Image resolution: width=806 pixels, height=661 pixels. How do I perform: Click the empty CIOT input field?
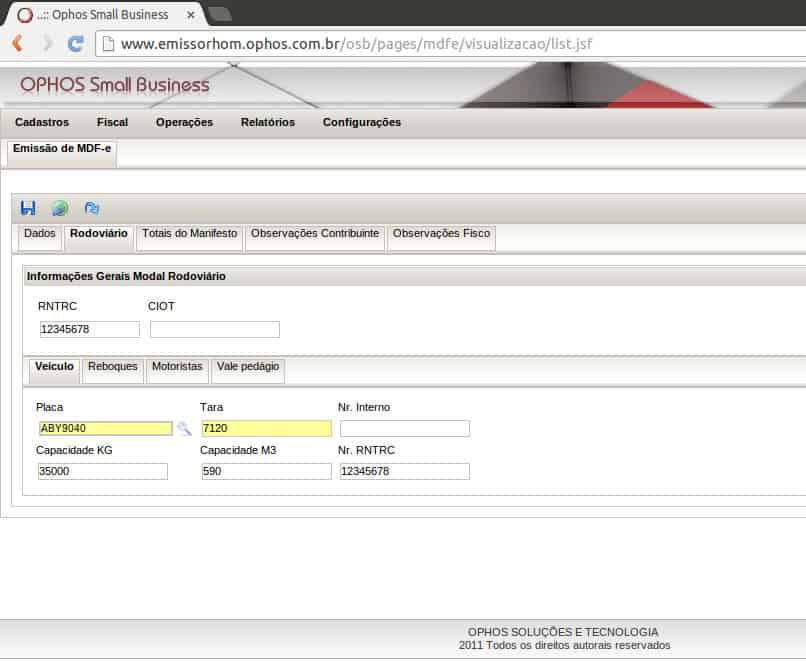(215, 329)
